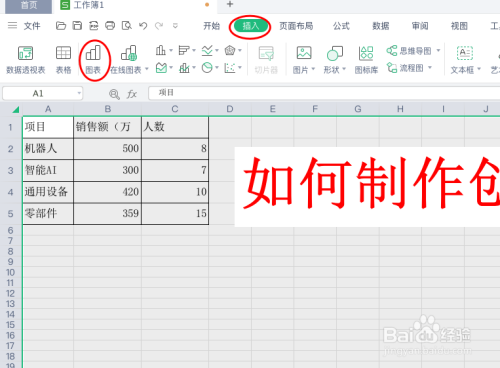Select cell with value 359
Screen dimensions: 500x368
[x=107, y=213]
